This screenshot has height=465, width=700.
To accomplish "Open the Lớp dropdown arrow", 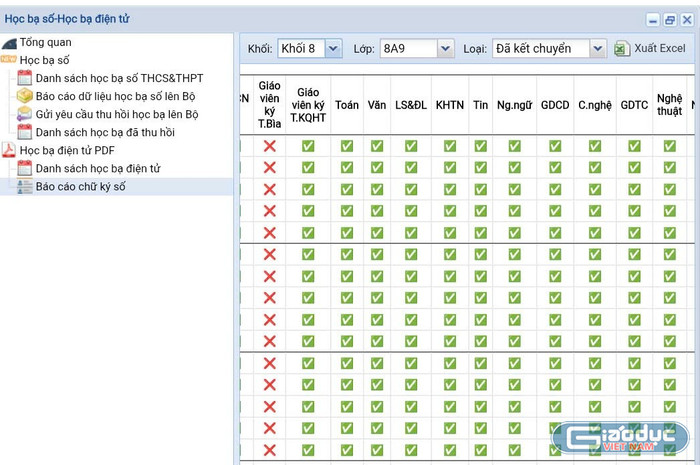I will 445,49.
